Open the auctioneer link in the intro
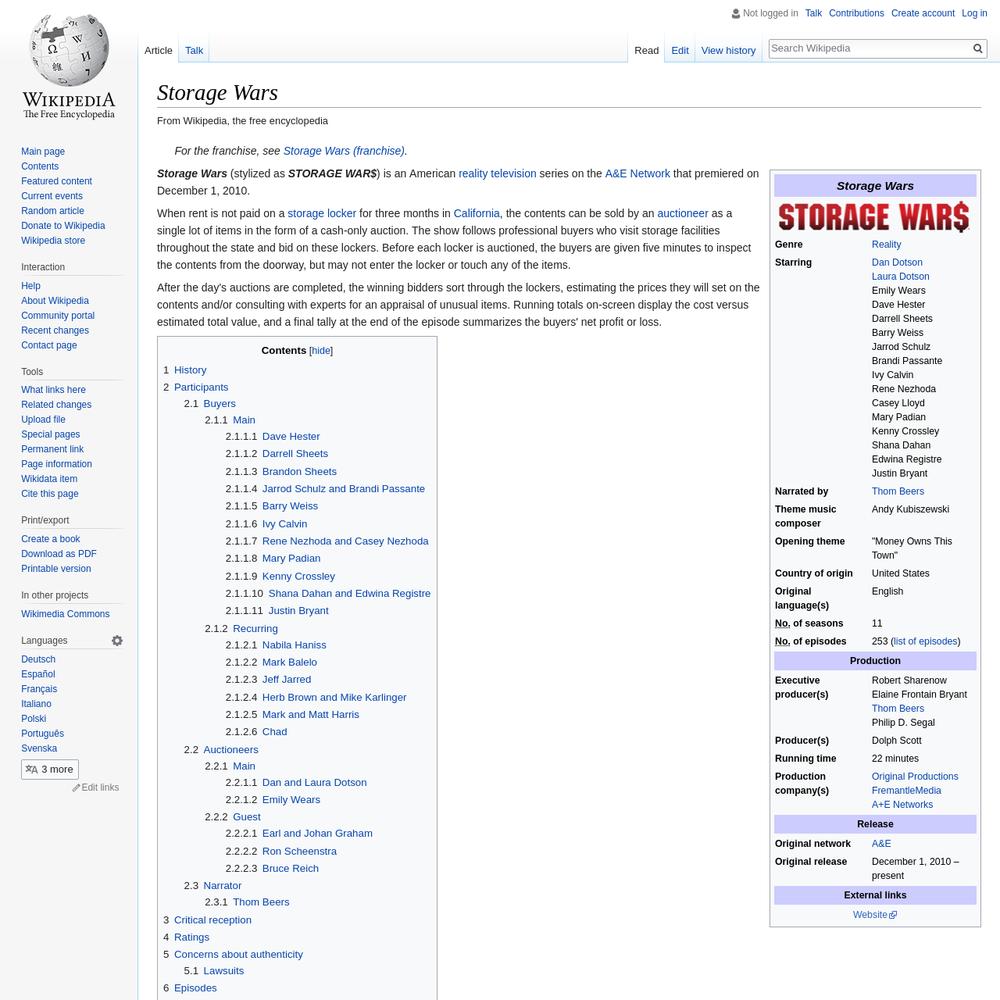The height and width of the screenshot is (1000, 1000). (x=682, y=213)
